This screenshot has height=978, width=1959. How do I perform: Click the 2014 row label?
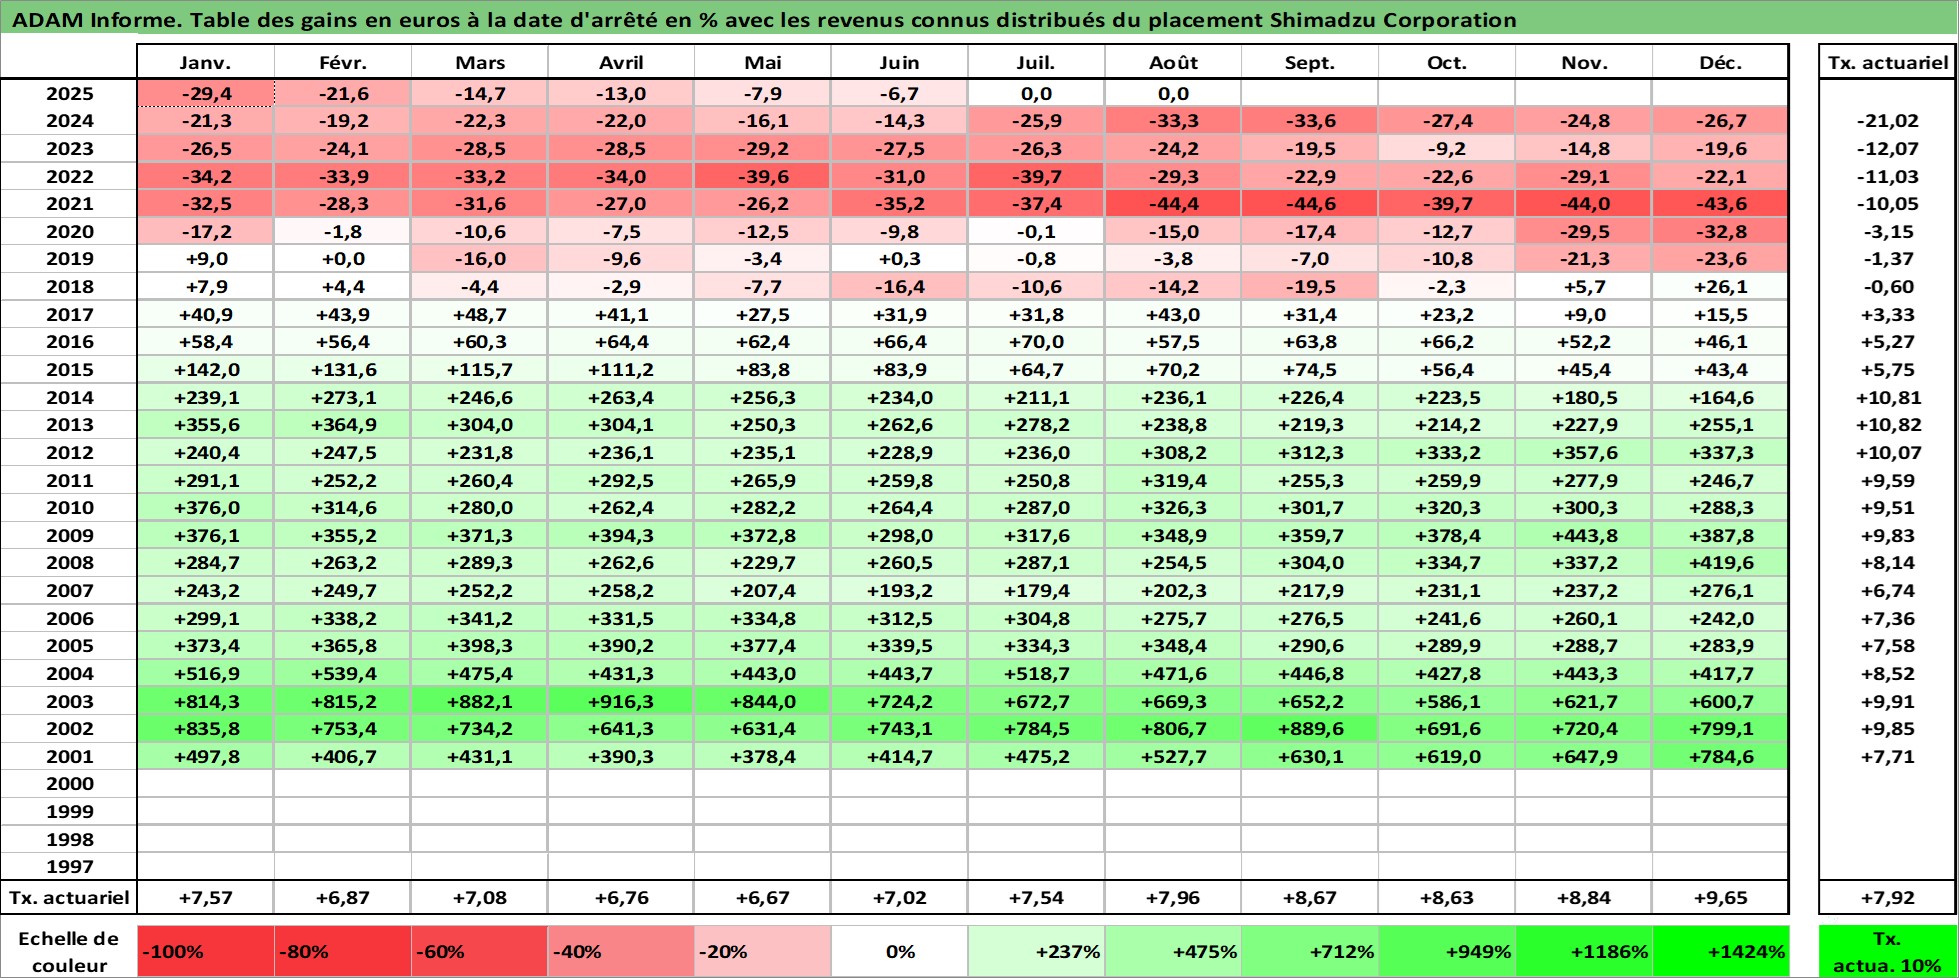pyautogui.click(x=69, y=397)
